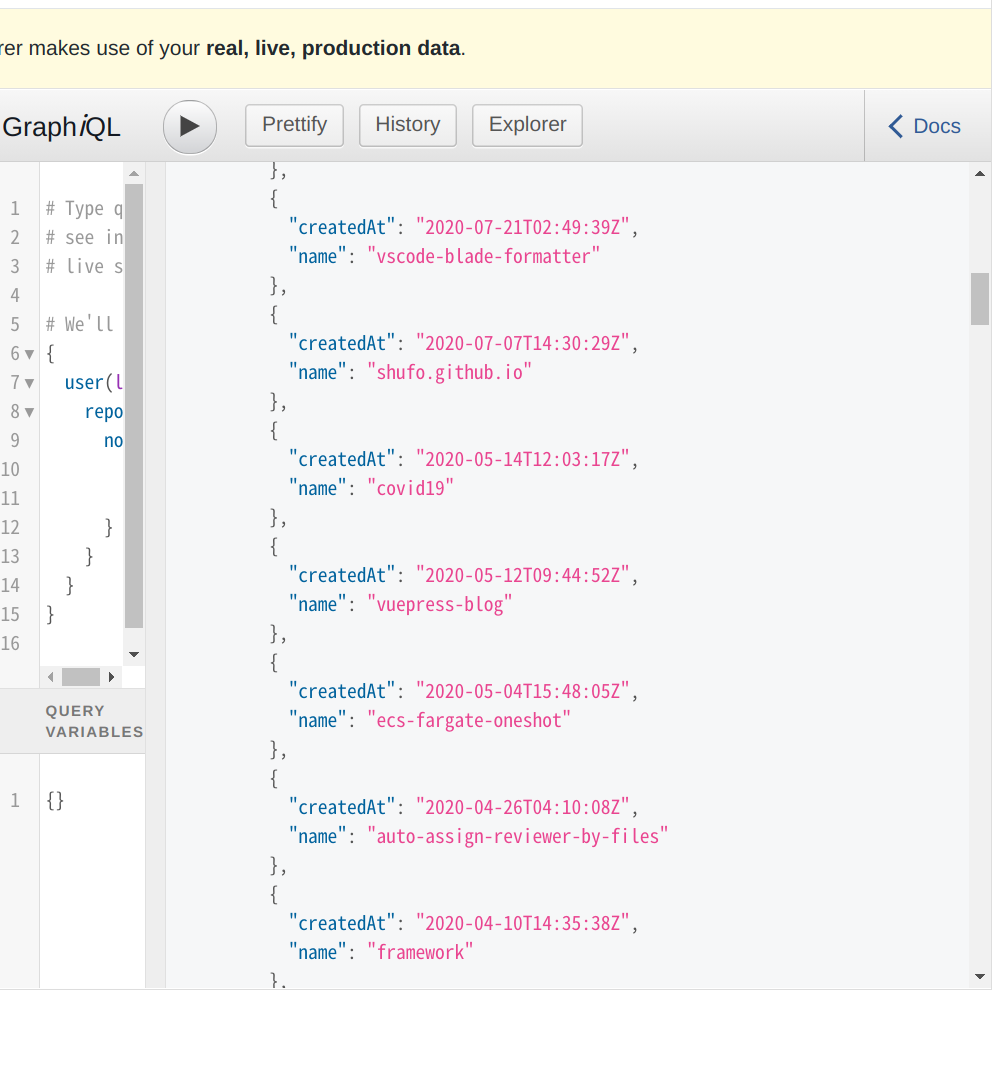Click the query editor's scroll-up arrow

click(x=134, y=174)
